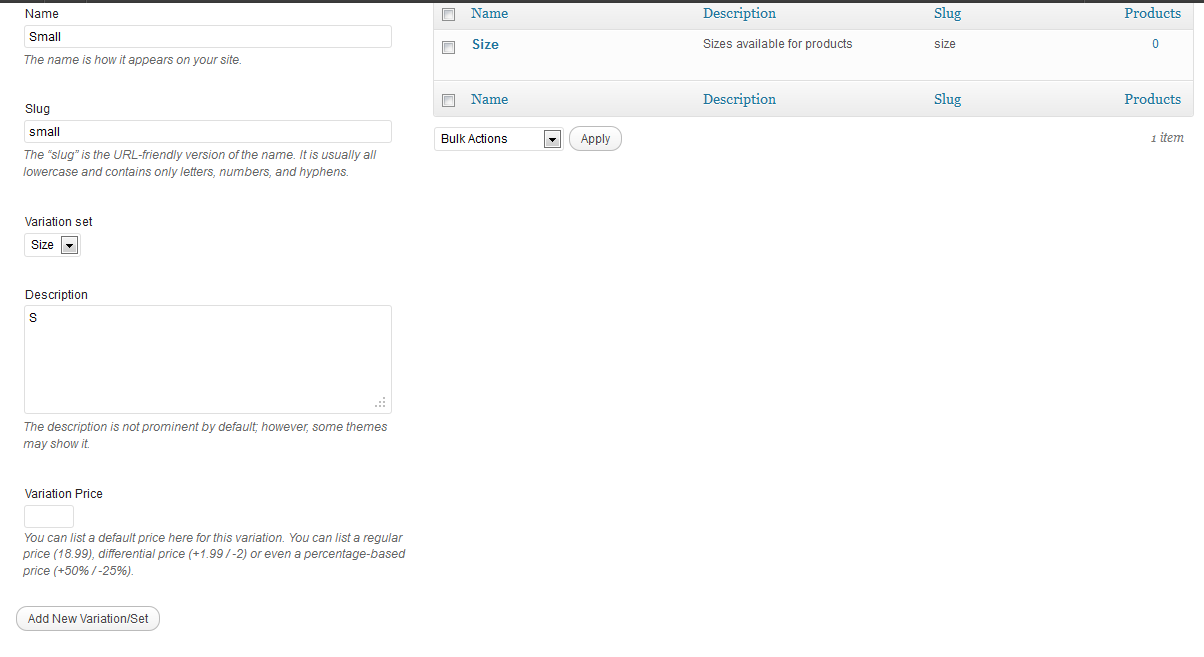1204x657 pixels.
Task: Toggle select-all checkbox in table header
Action: 448,14
